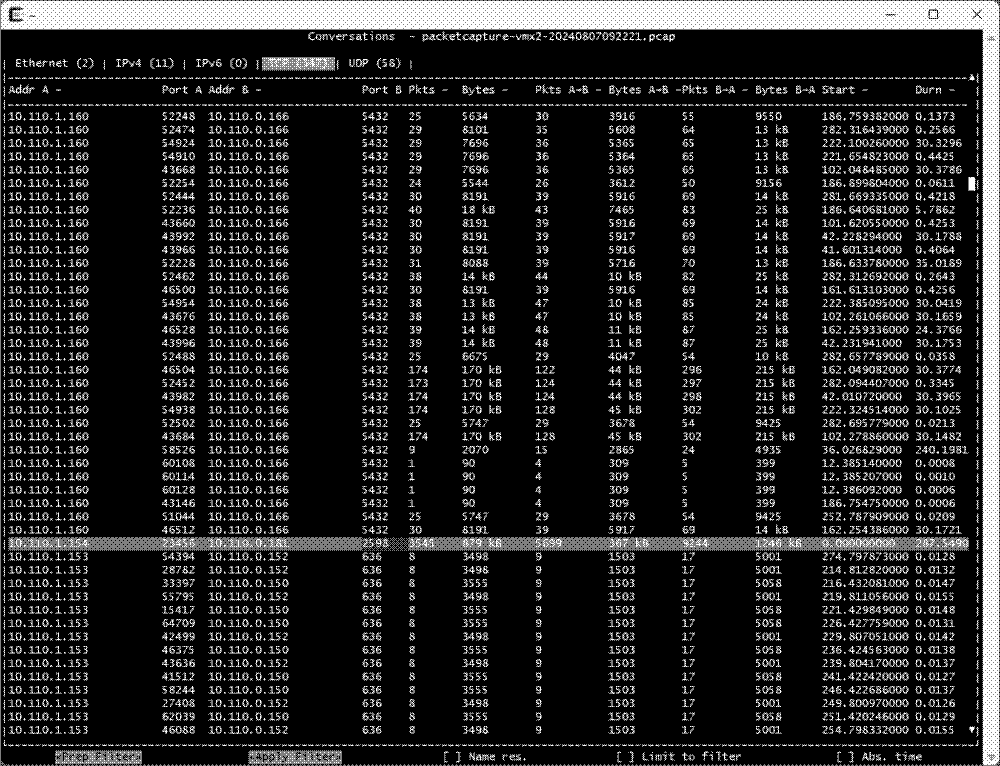
Task: Click the terminal window icon in the titlebar
Action: (17, 14)
